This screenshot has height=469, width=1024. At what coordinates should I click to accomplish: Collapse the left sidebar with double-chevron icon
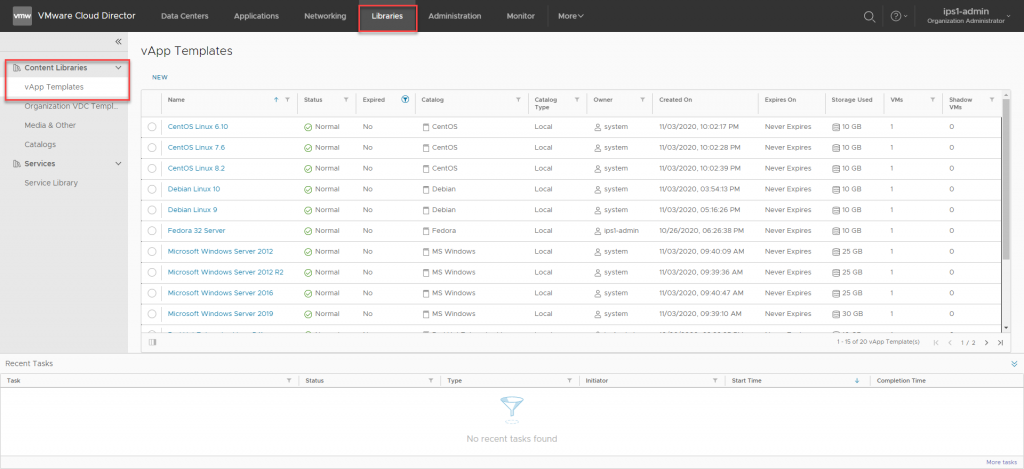coord(118,42)
